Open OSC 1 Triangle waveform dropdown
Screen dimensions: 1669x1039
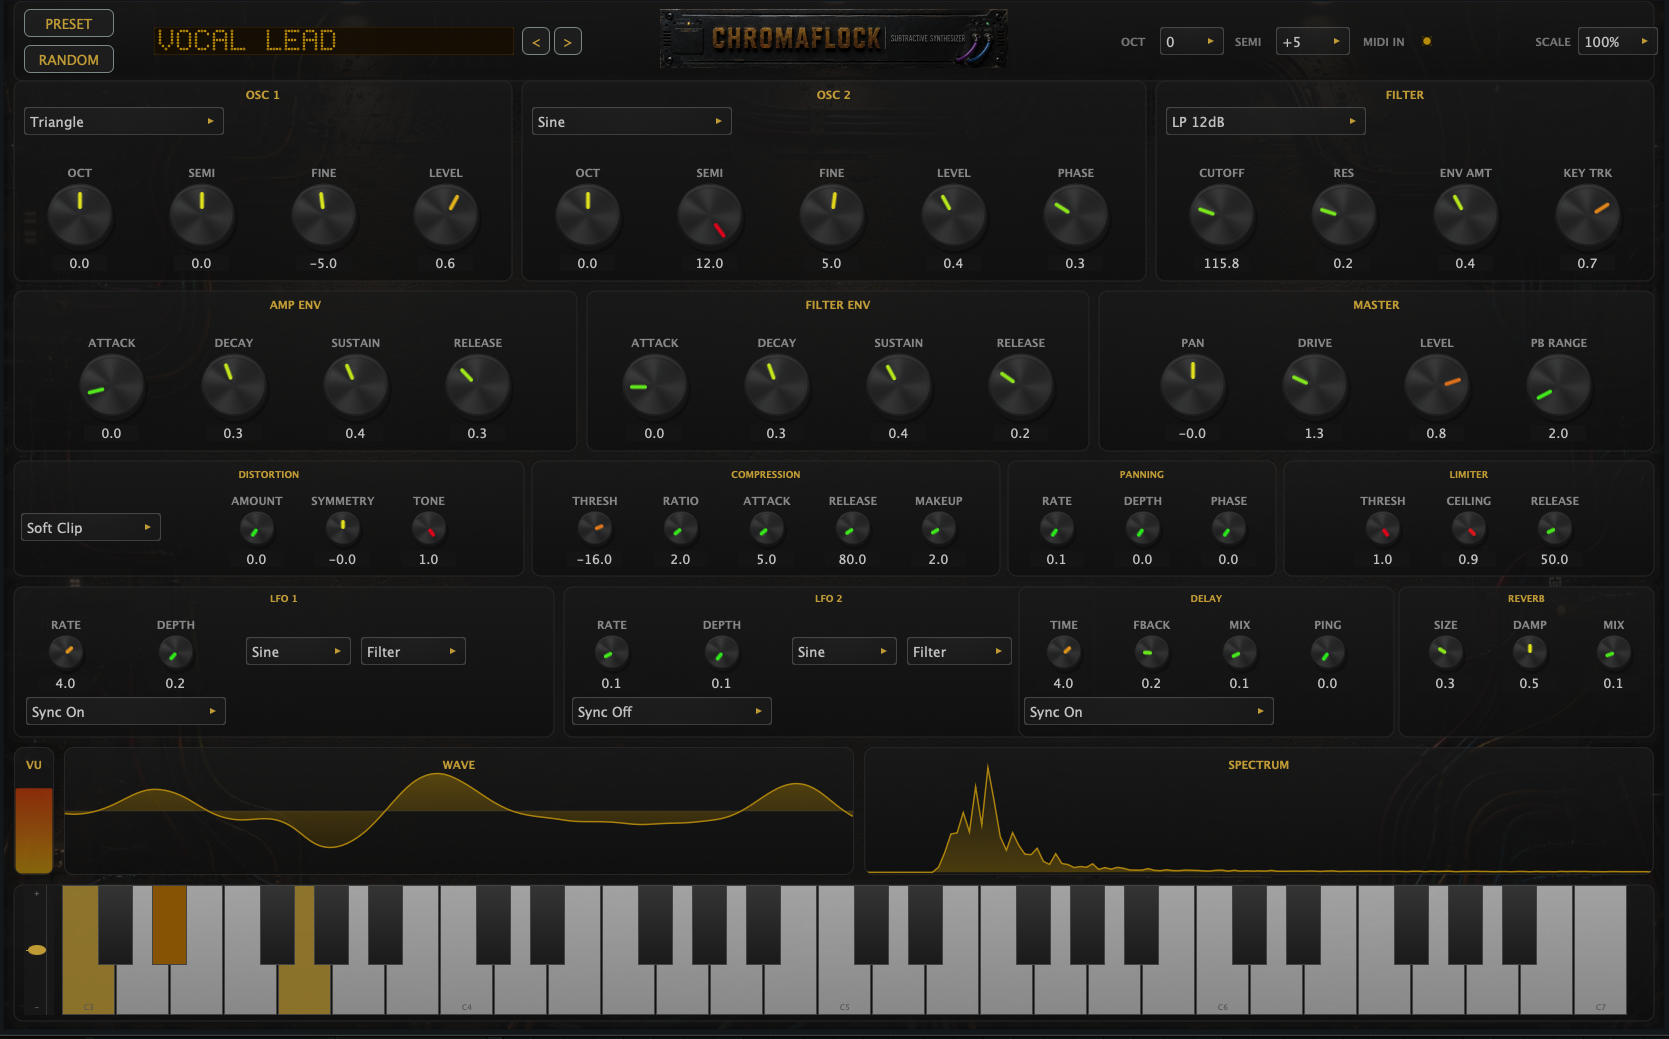[123, 121]
